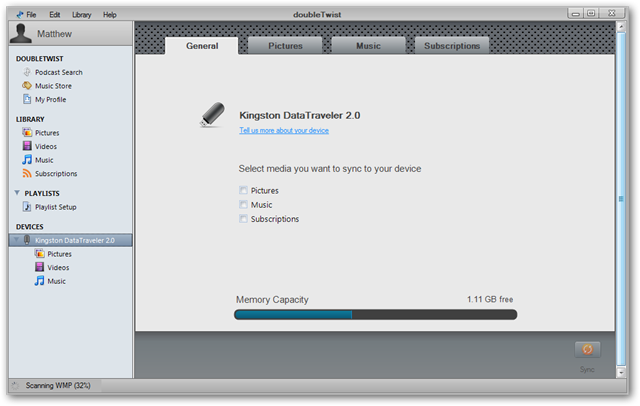Click the DEVICES section header
The width and height of the screenshot is (640, 406).
coord(30,226)
